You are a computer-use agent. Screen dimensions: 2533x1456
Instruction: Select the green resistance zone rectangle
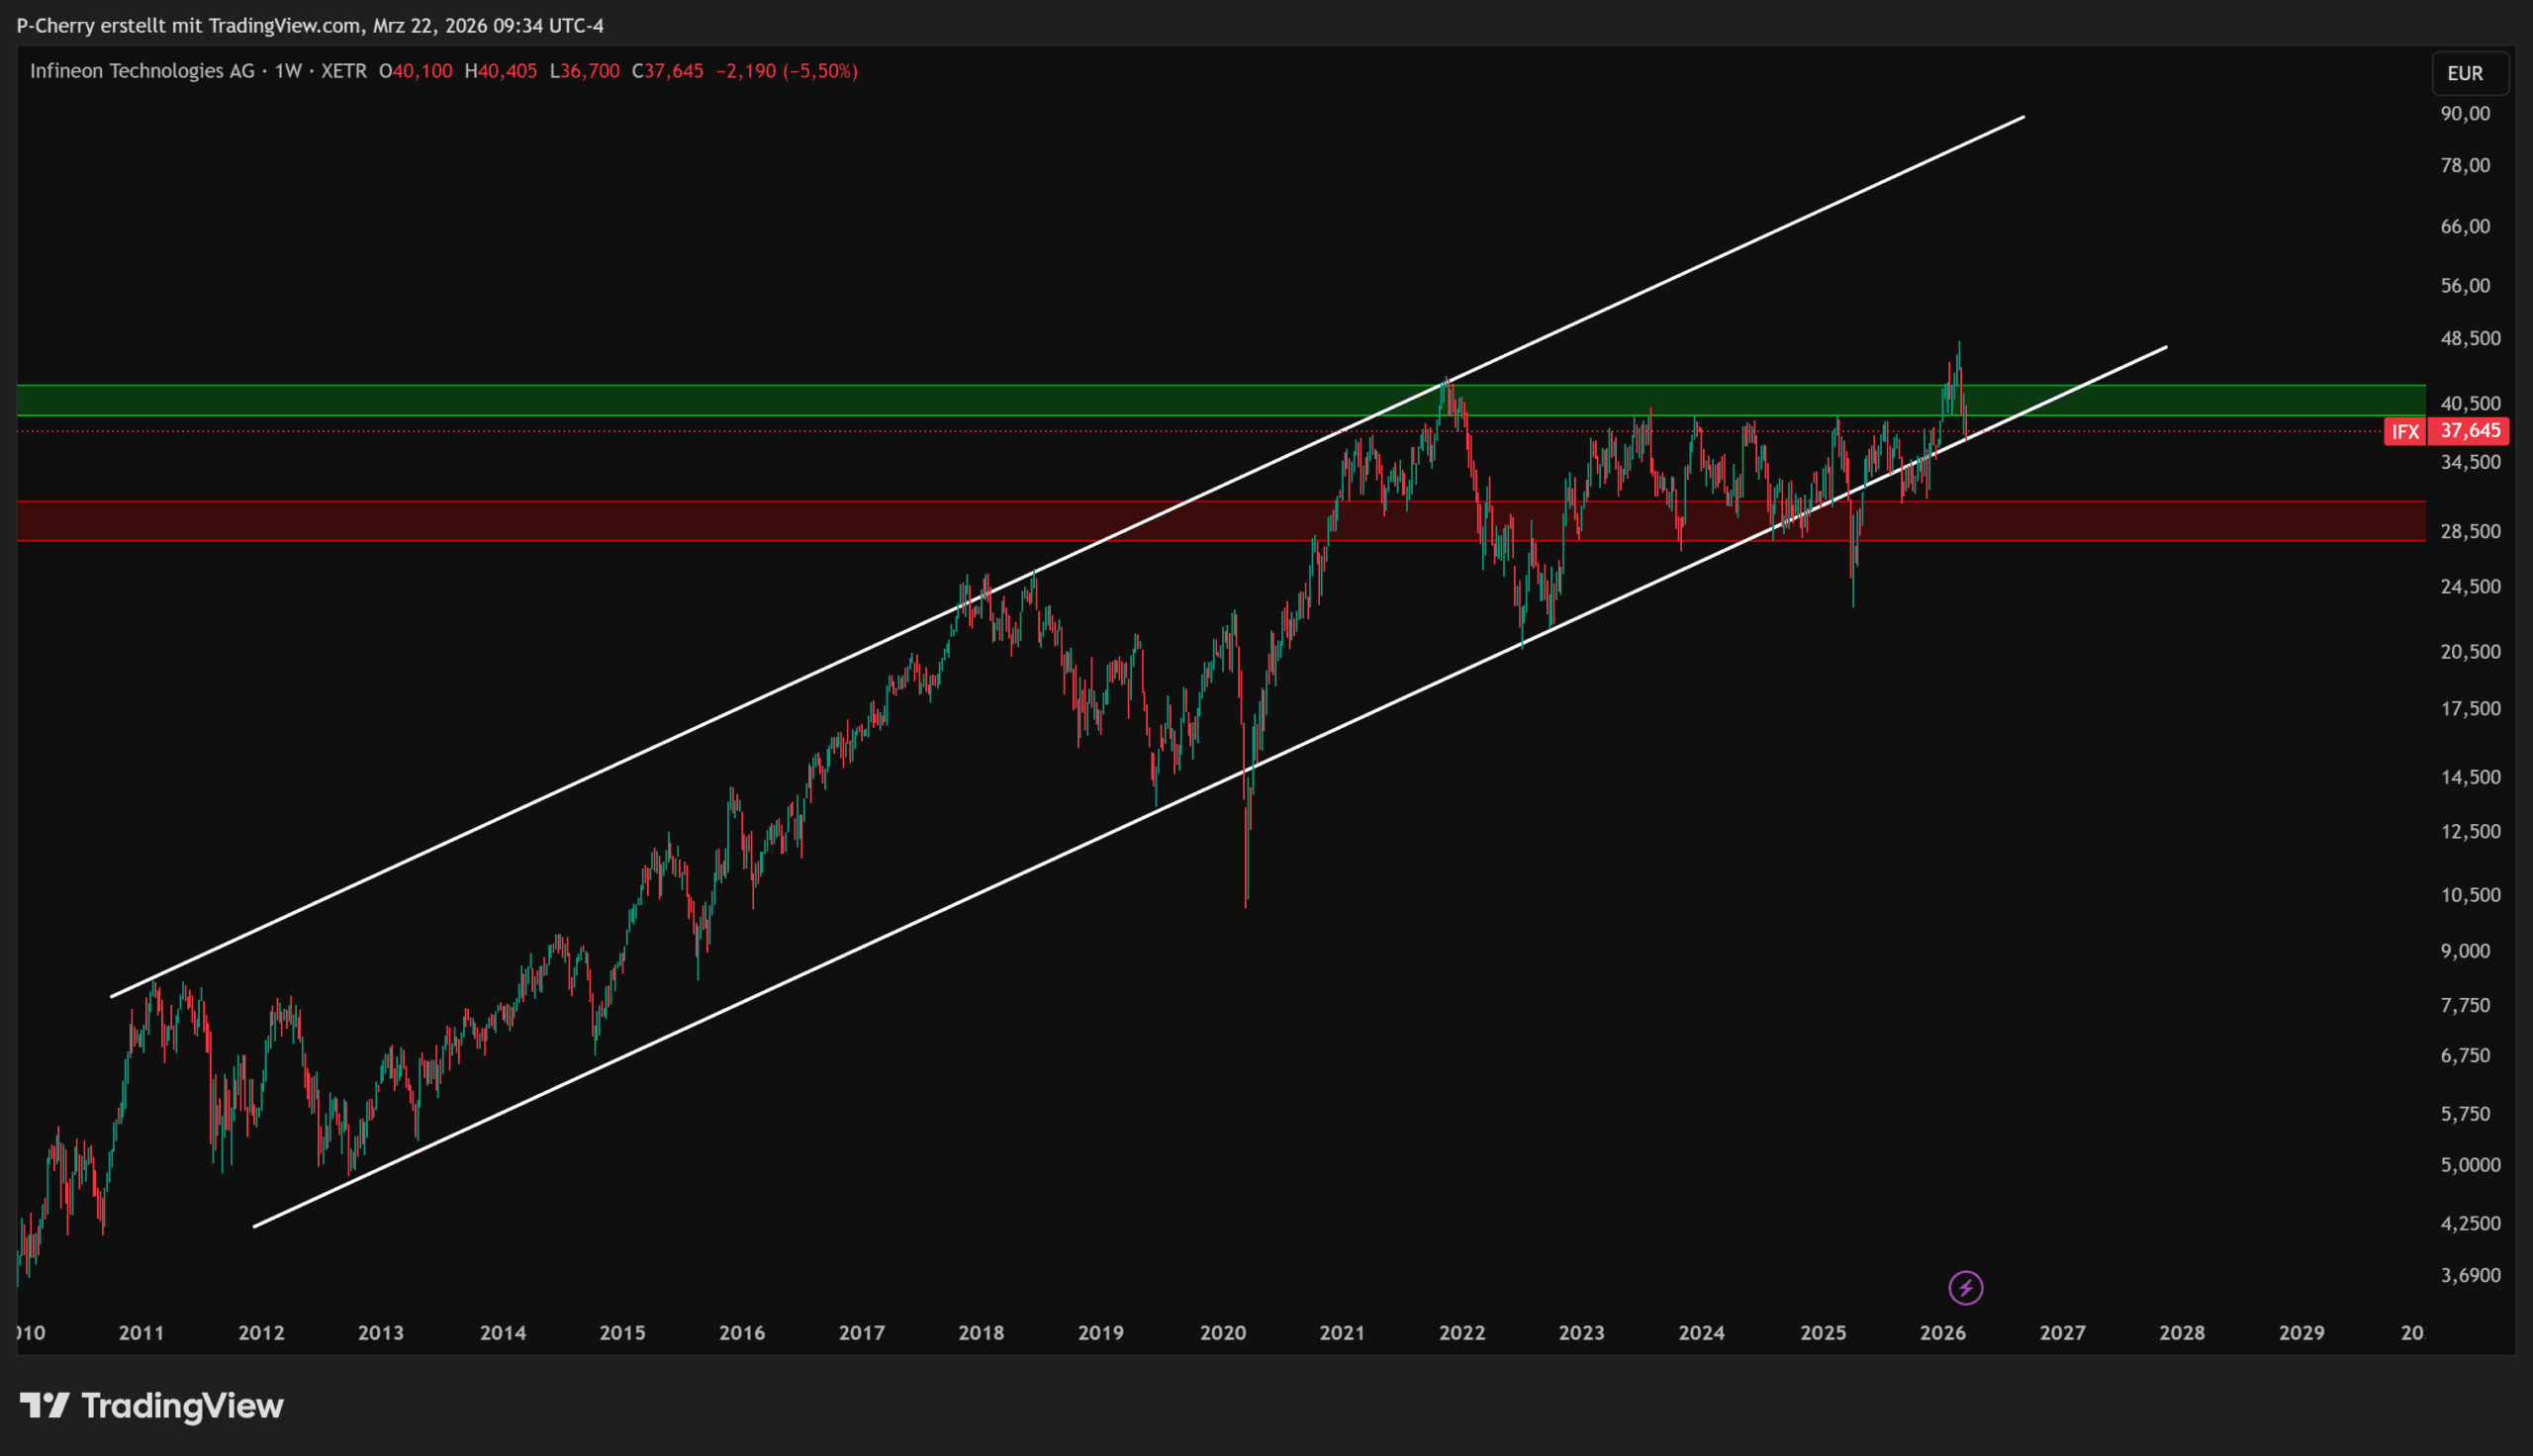coord(700,400)
